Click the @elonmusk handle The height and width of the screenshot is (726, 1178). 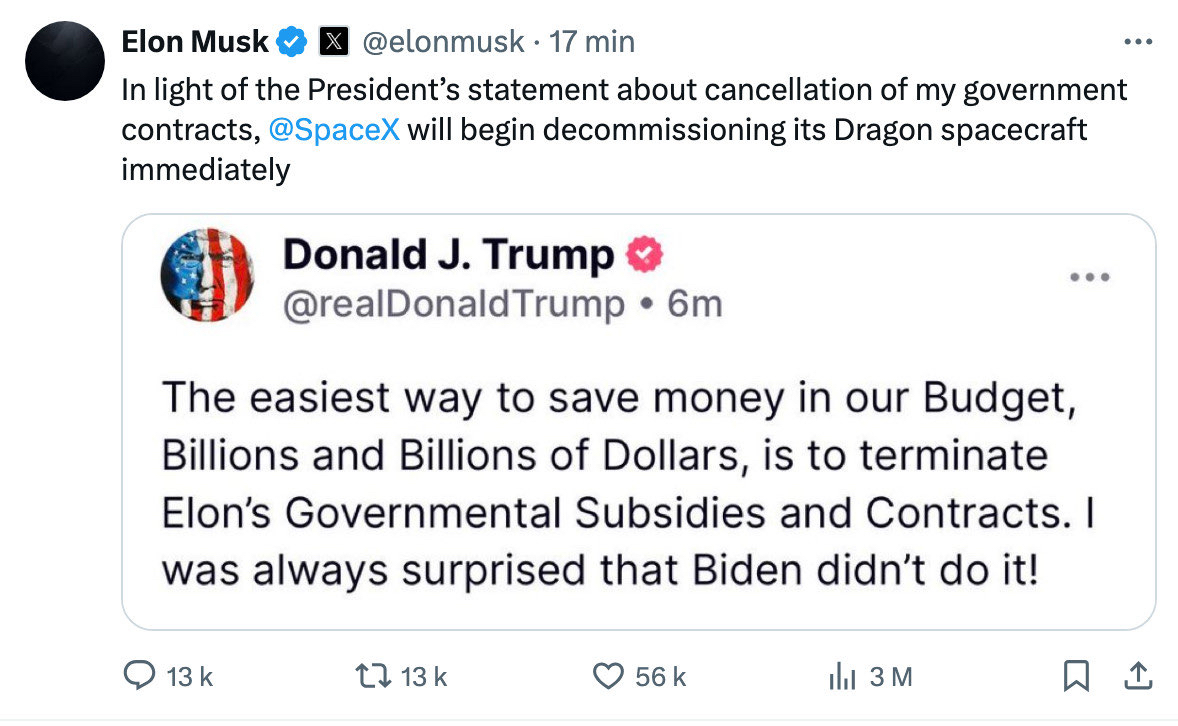click(442, 41)
